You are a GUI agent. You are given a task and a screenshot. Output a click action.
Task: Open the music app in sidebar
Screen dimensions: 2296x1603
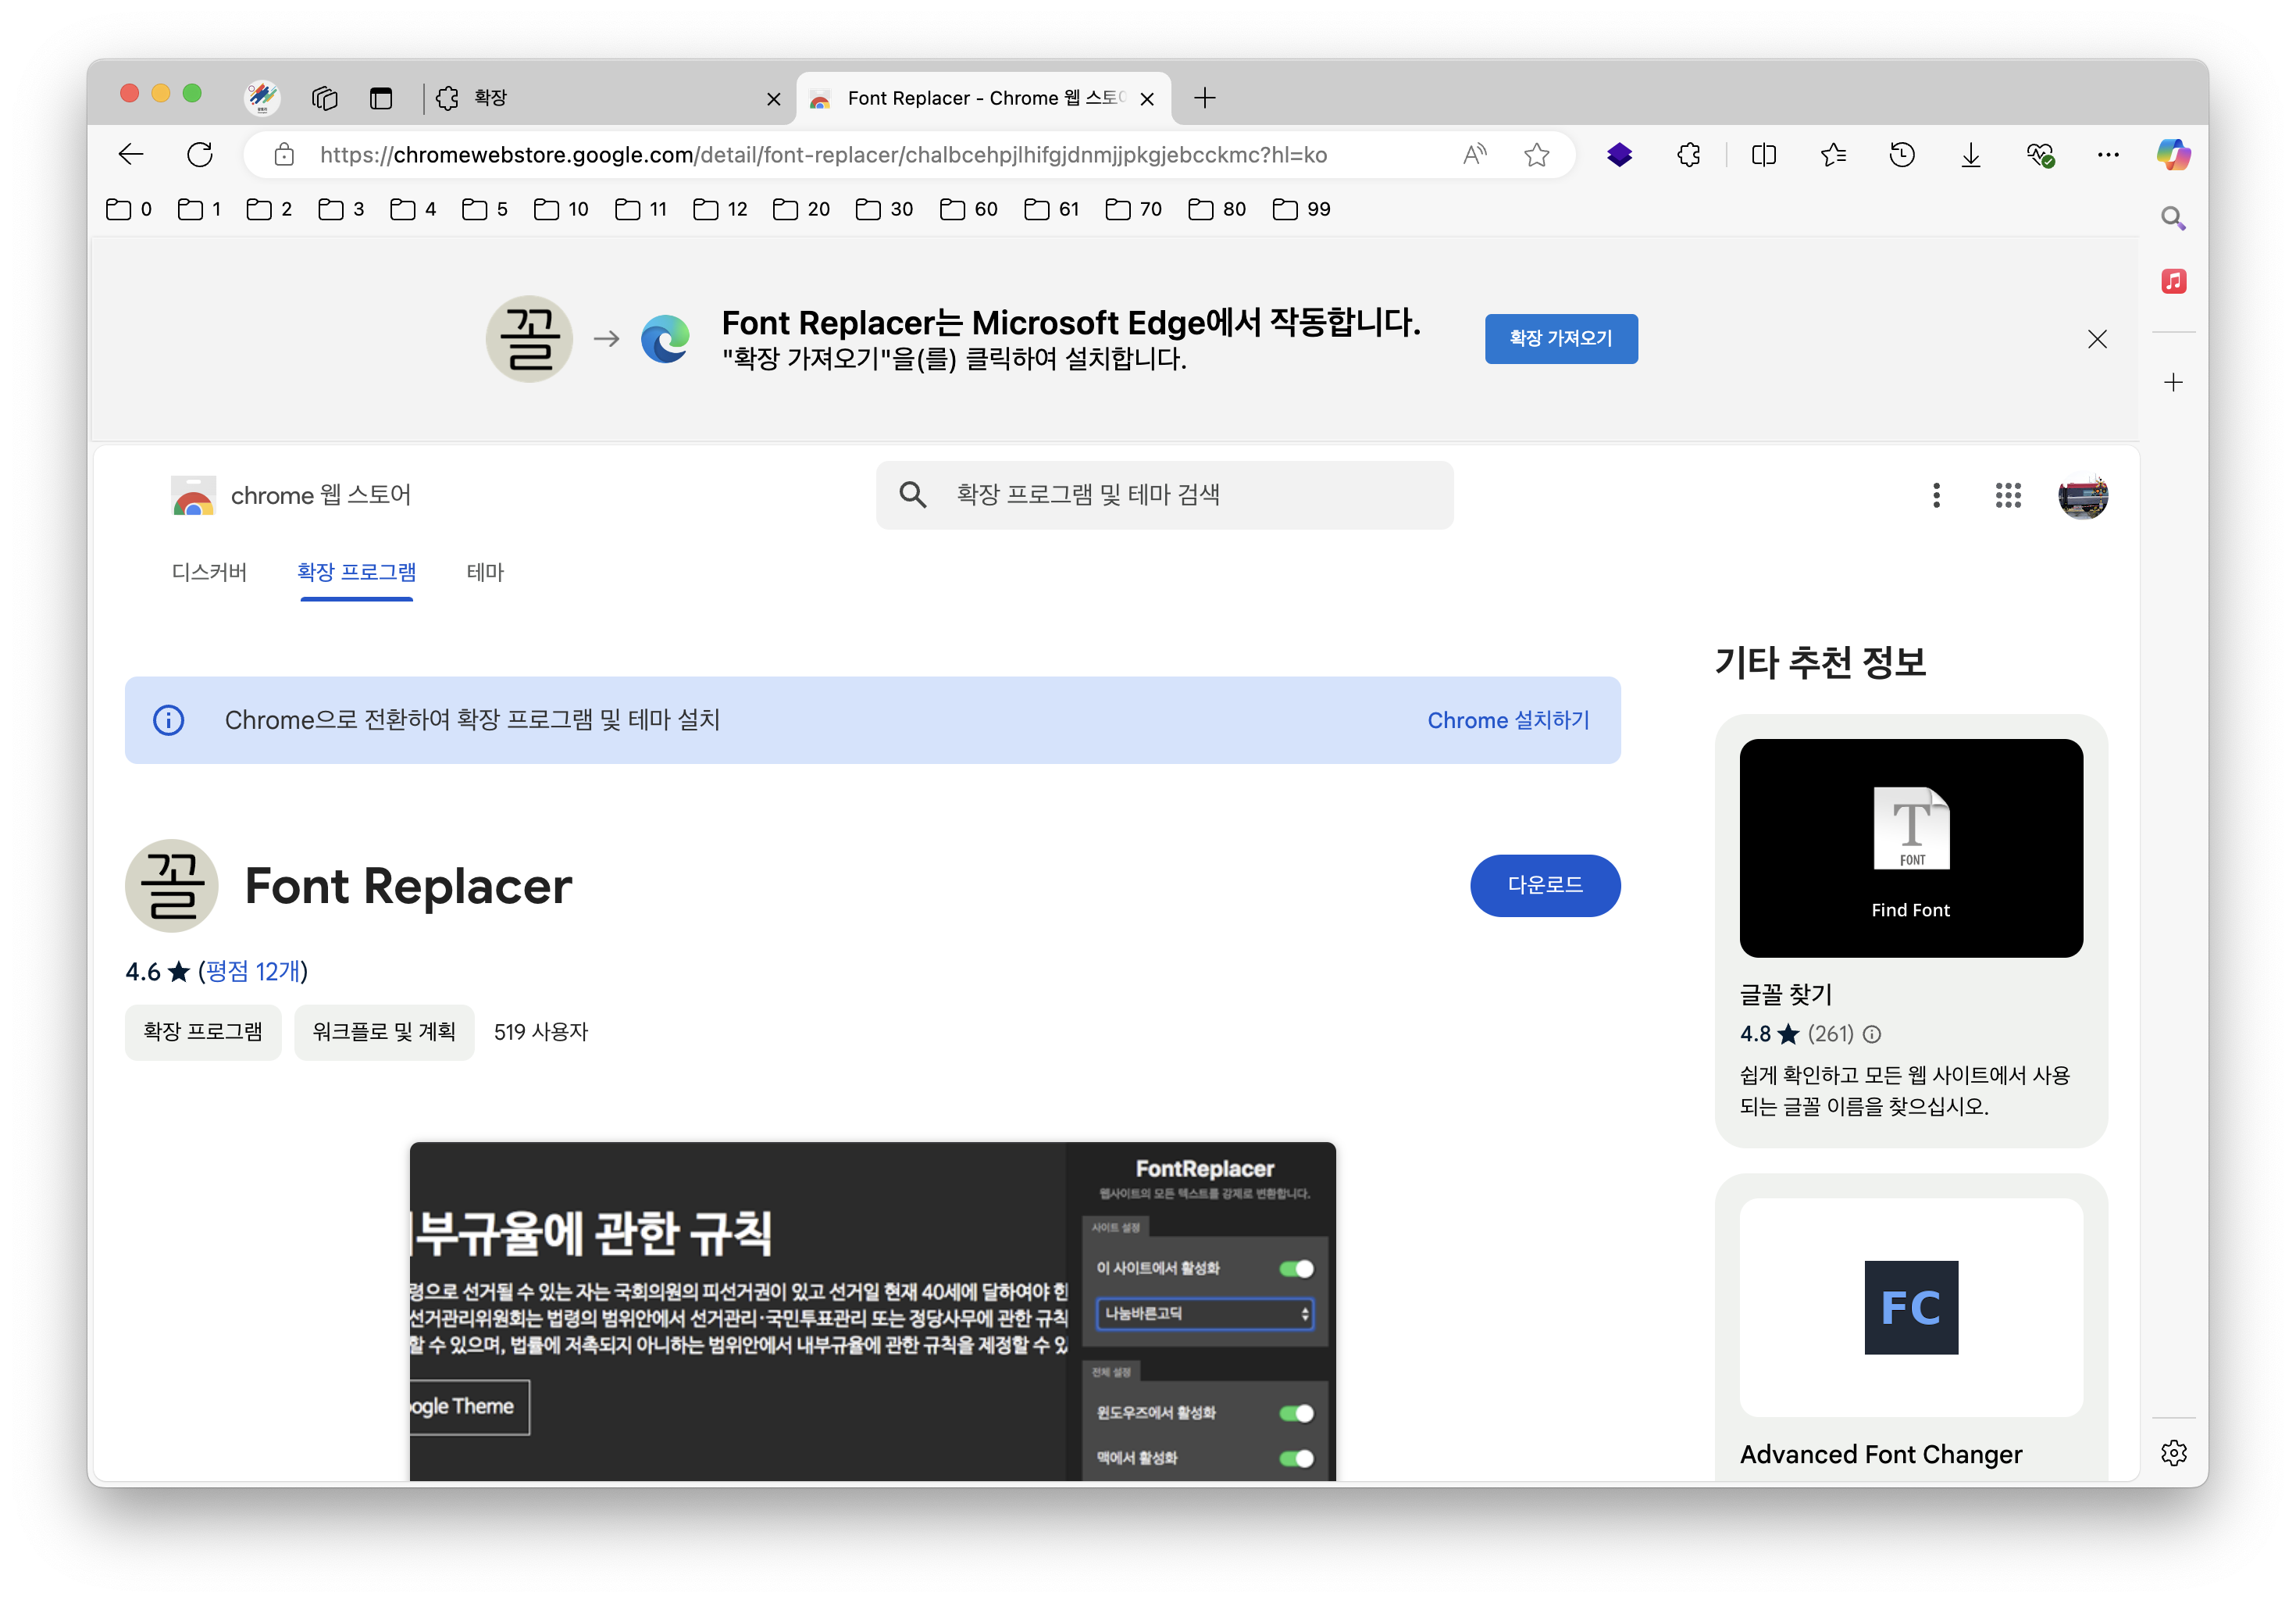[2173, 281]
